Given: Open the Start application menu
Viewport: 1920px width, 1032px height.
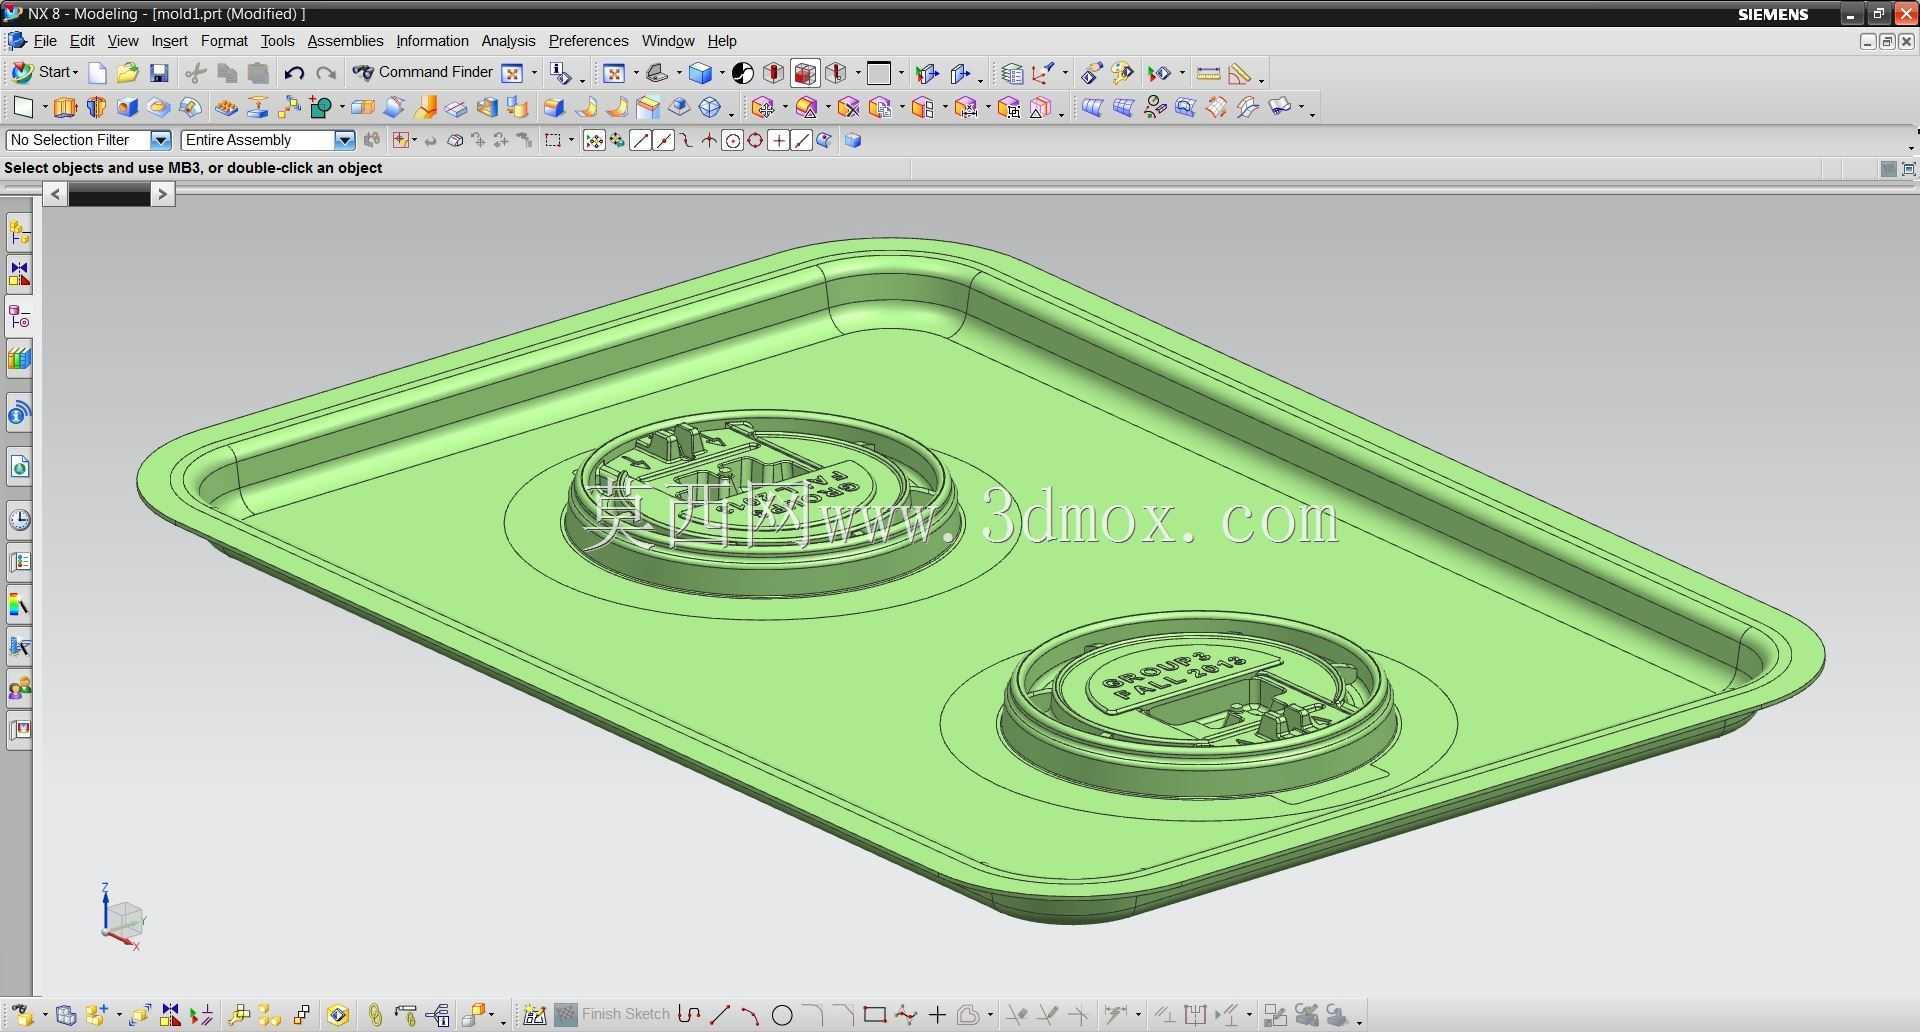Looking at the screenshot, I should click(x=44, y=72).
